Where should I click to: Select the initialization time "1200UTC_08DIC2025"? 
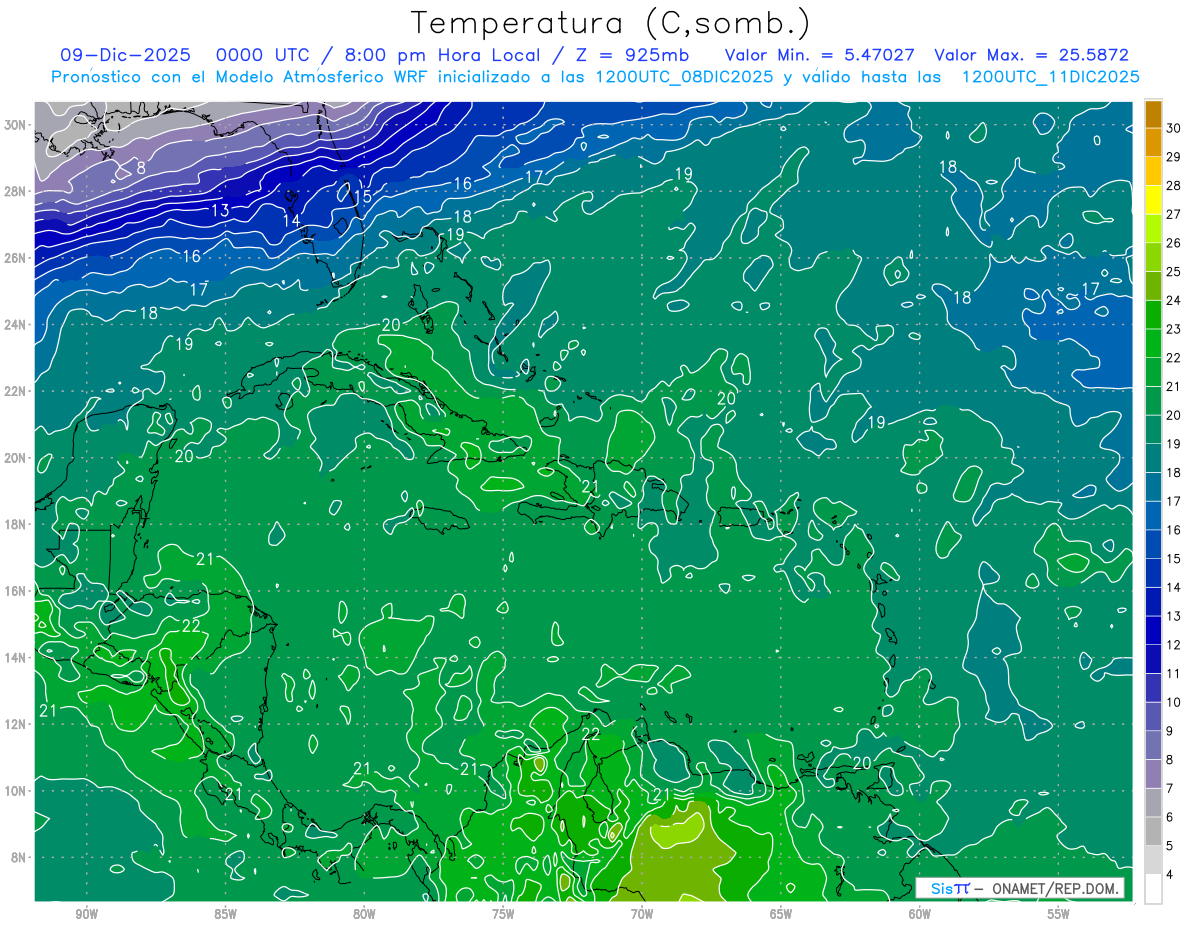click(684, 77)
